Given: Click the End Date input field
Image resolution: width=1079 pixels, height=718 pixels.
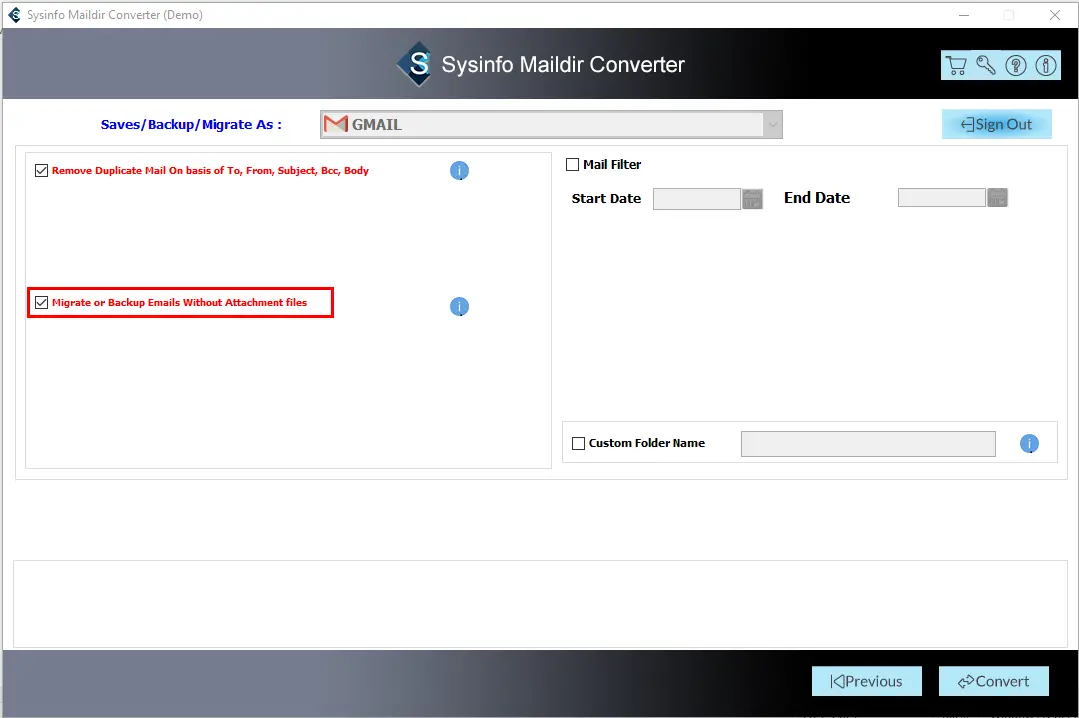Looking at the screenshot, I should pyautogui.click(x=941, y=198).
